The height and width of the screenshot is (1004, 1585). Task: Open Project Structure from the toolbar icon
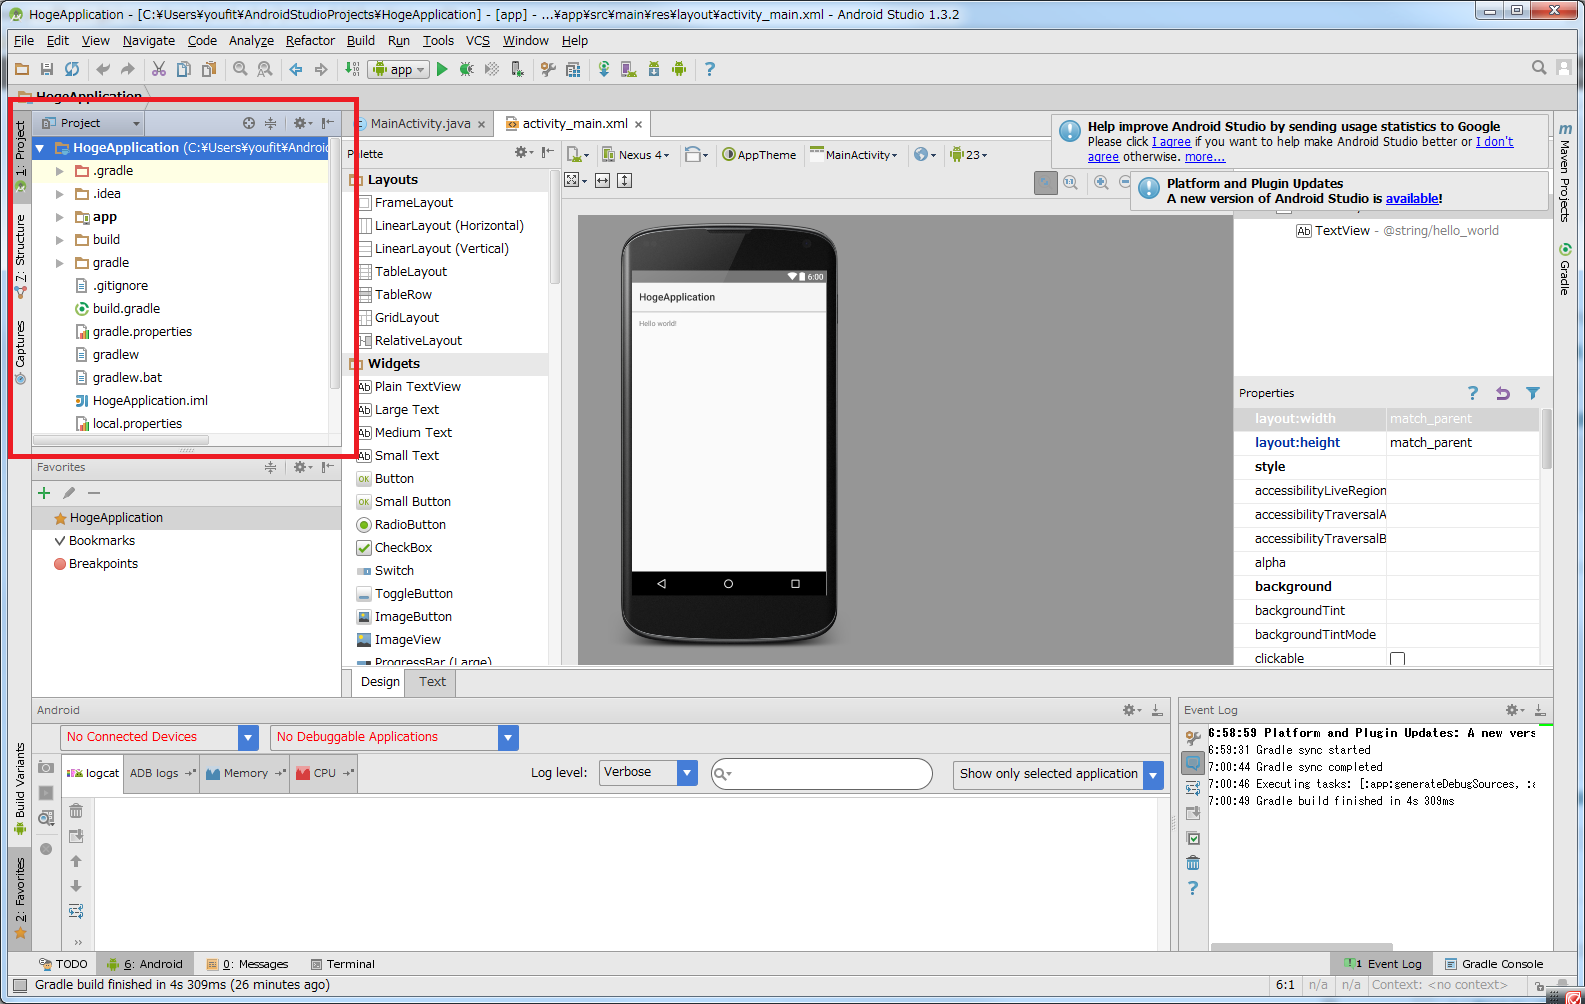tap(573, 69)
